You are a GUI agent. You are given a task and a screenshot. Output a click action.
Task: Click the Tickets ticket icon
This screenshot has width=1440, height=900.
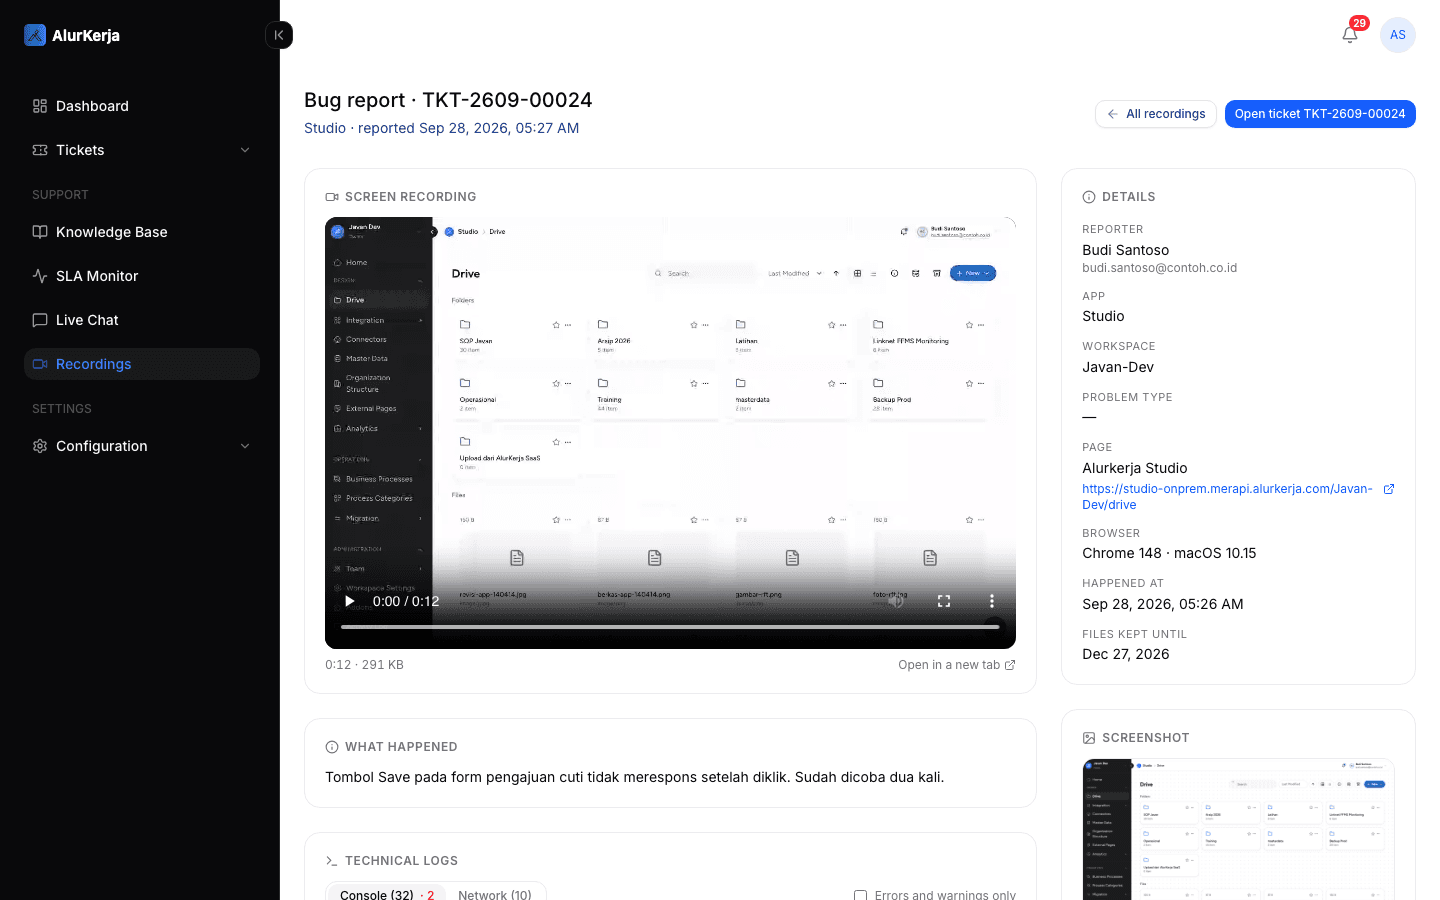(40, 150)
